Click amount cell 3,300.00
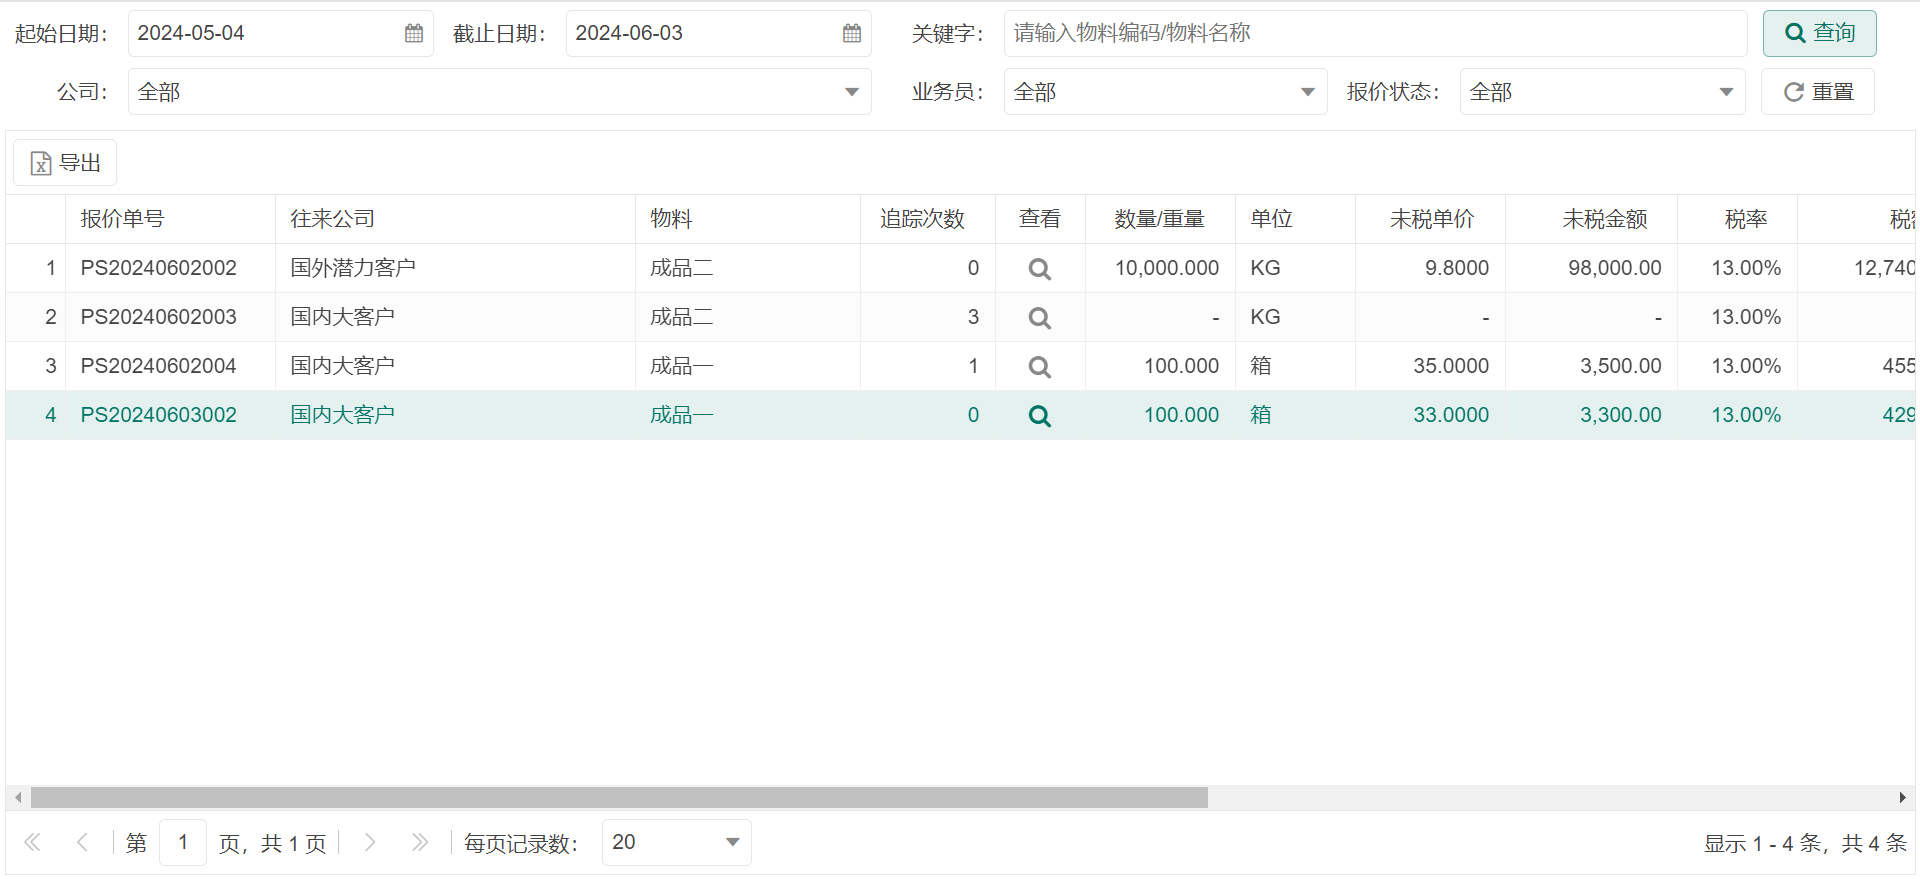Screen dimensions: 1920x879 pos(1621,415)
